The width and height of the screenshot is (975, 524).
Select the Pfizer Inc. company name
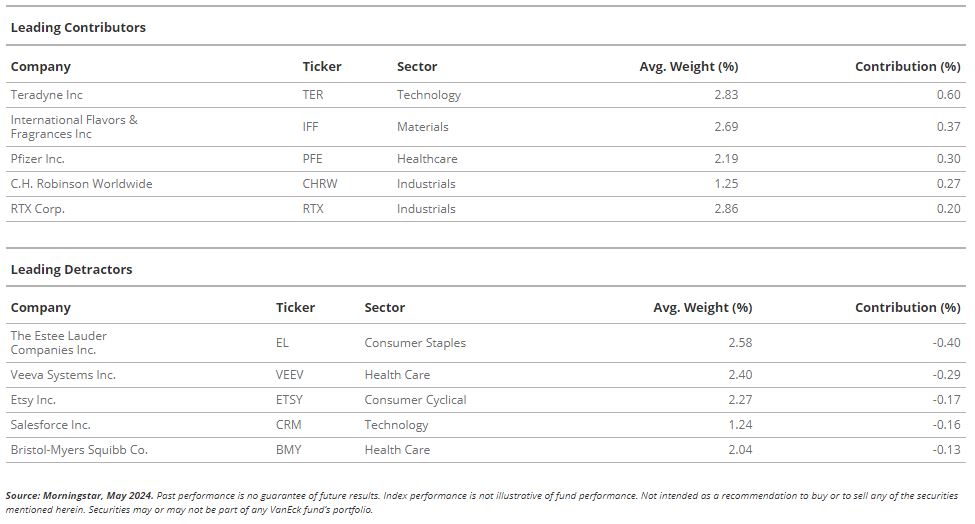click(x=37, y=159)
